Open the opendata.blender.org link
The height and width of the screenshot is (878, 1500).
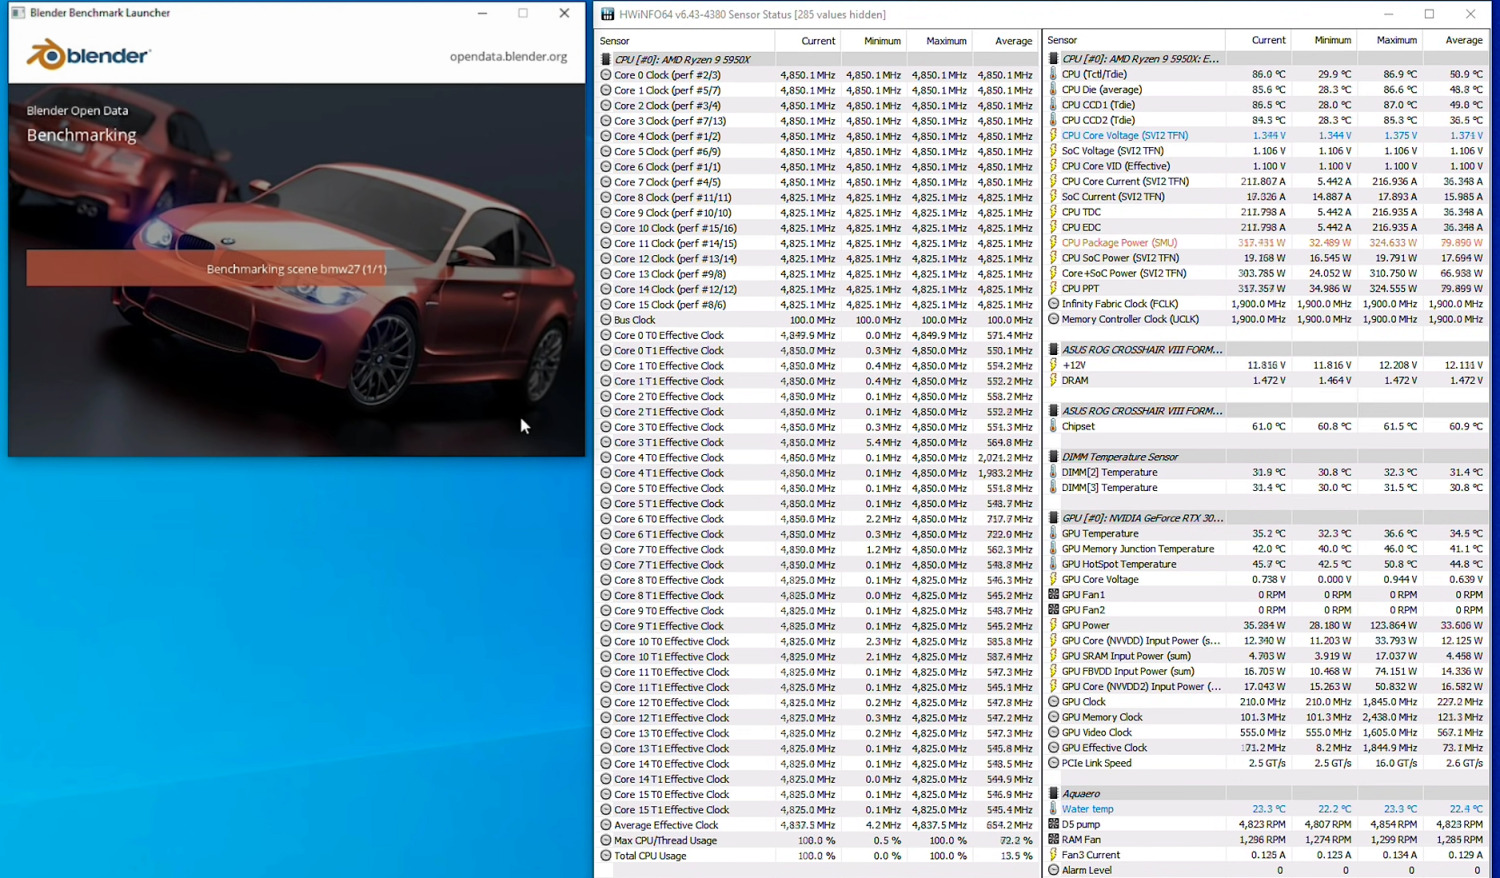tap(508, 56)
